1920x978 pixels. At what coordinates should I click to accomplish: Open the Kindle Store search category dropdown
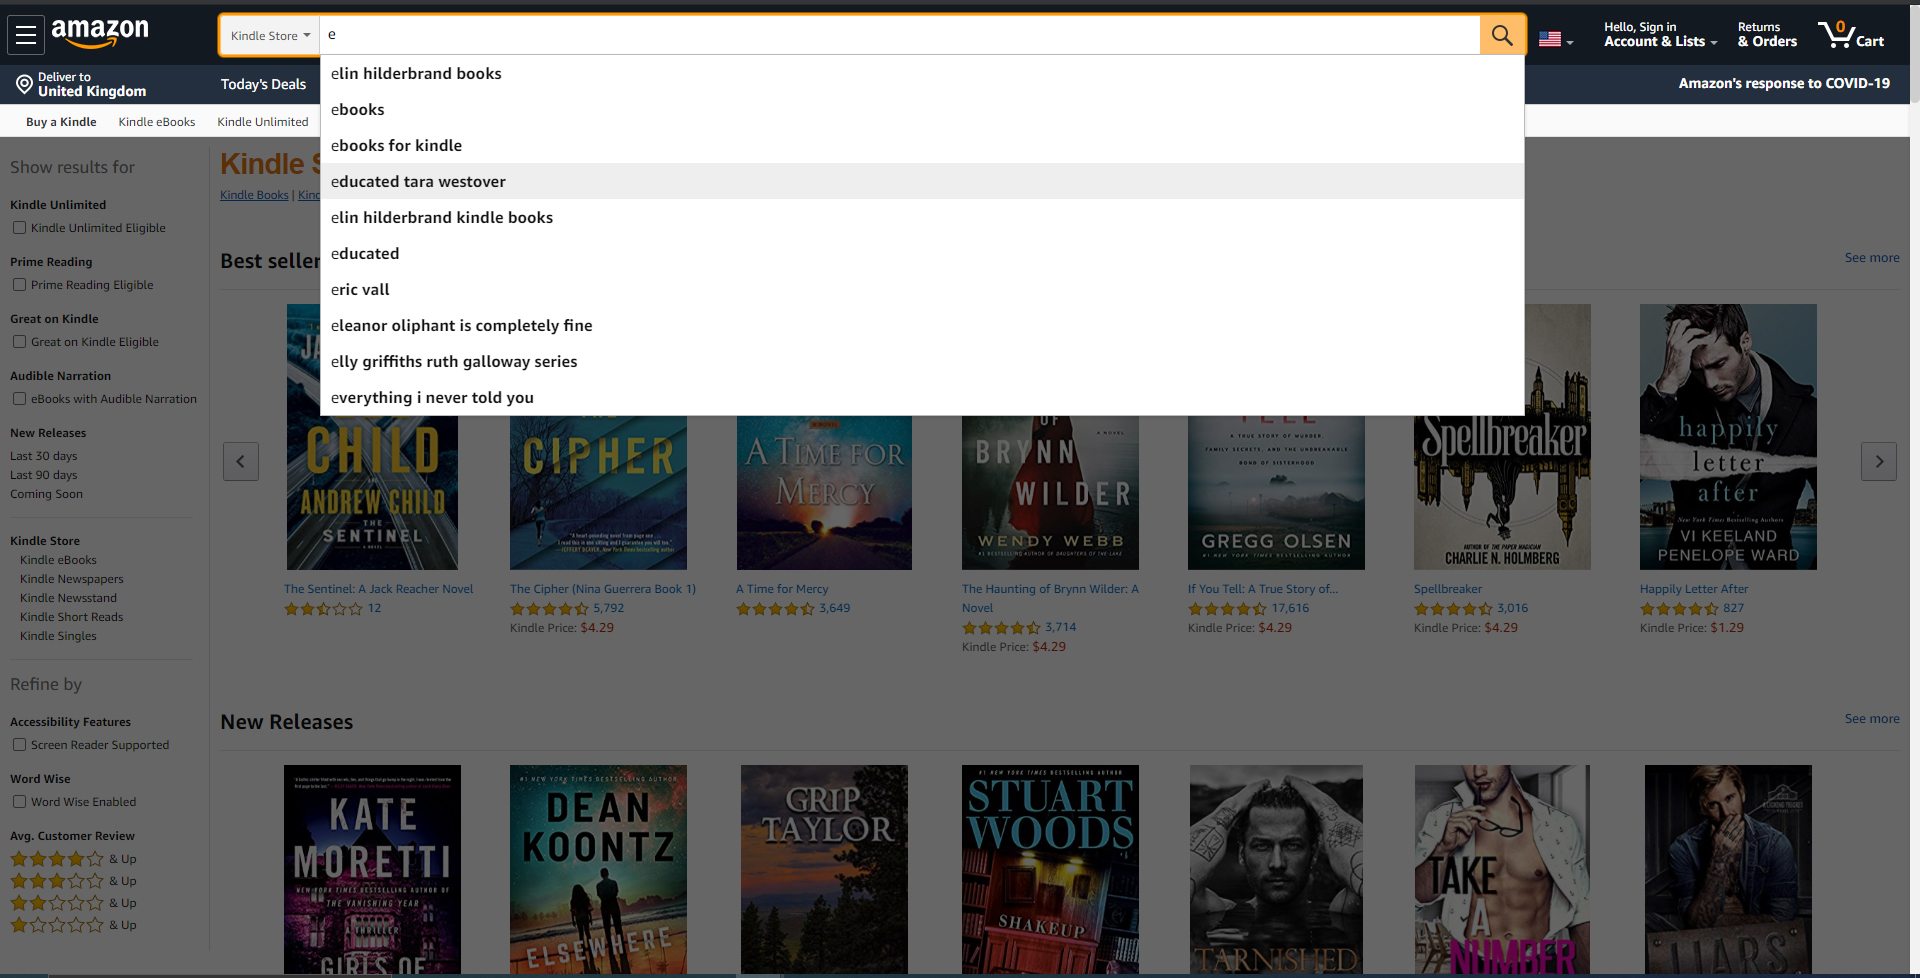[x=270, y=35]
